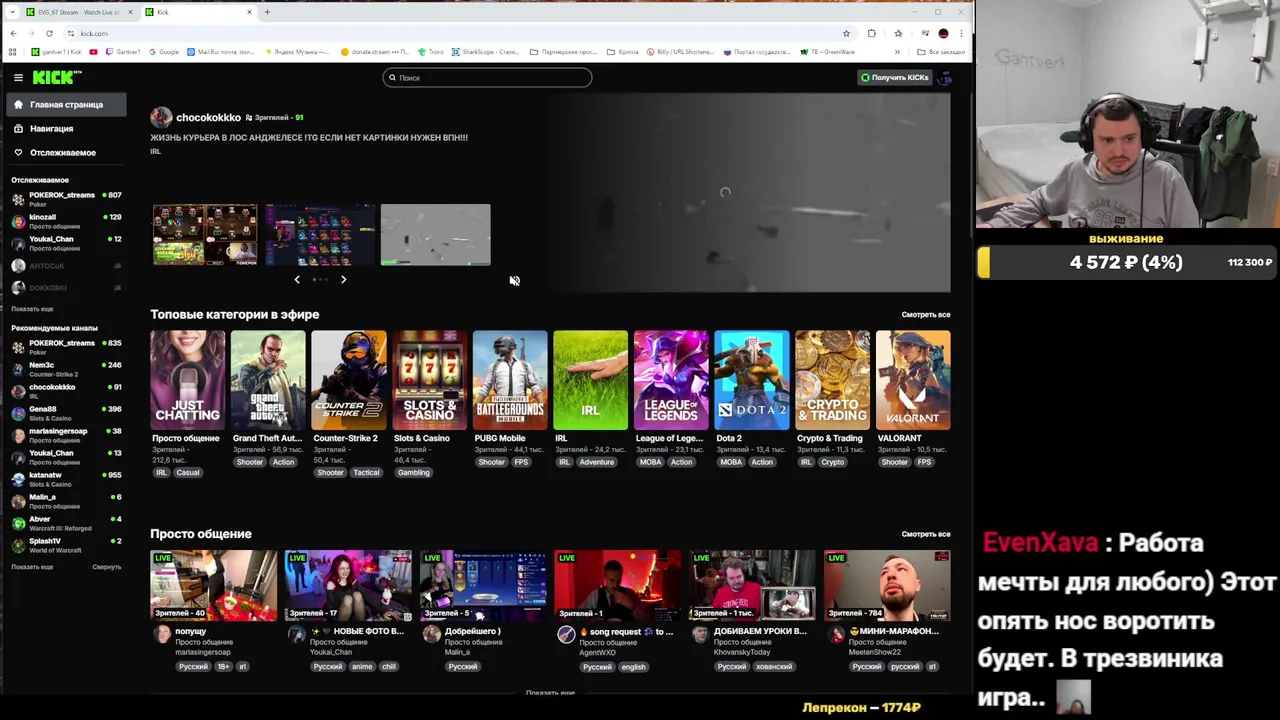
Task: See all top categories via Смотреть все
Action: pos(926,315)
